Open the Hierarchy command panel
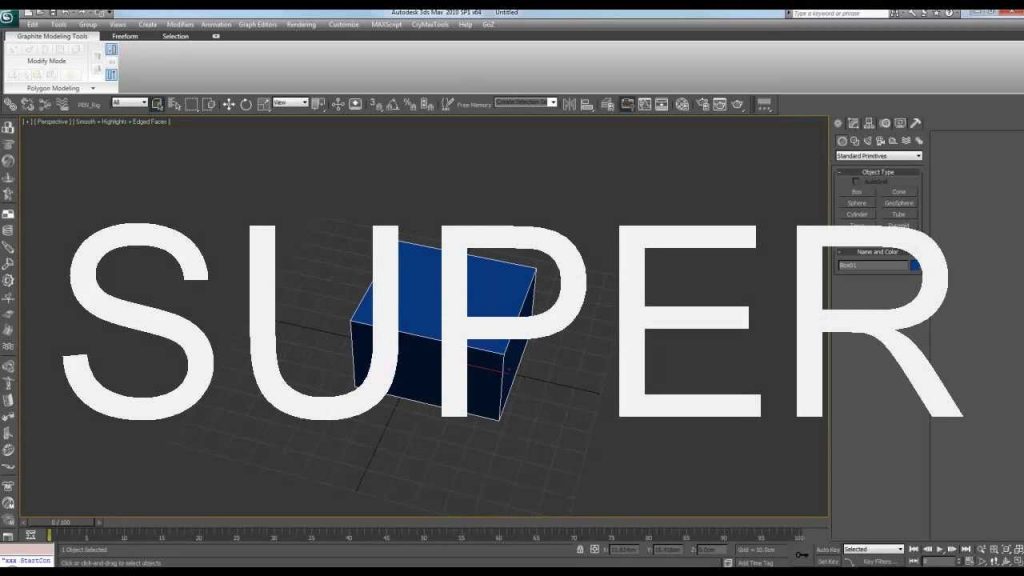1024x576 pixels. (x=869, y=123)
